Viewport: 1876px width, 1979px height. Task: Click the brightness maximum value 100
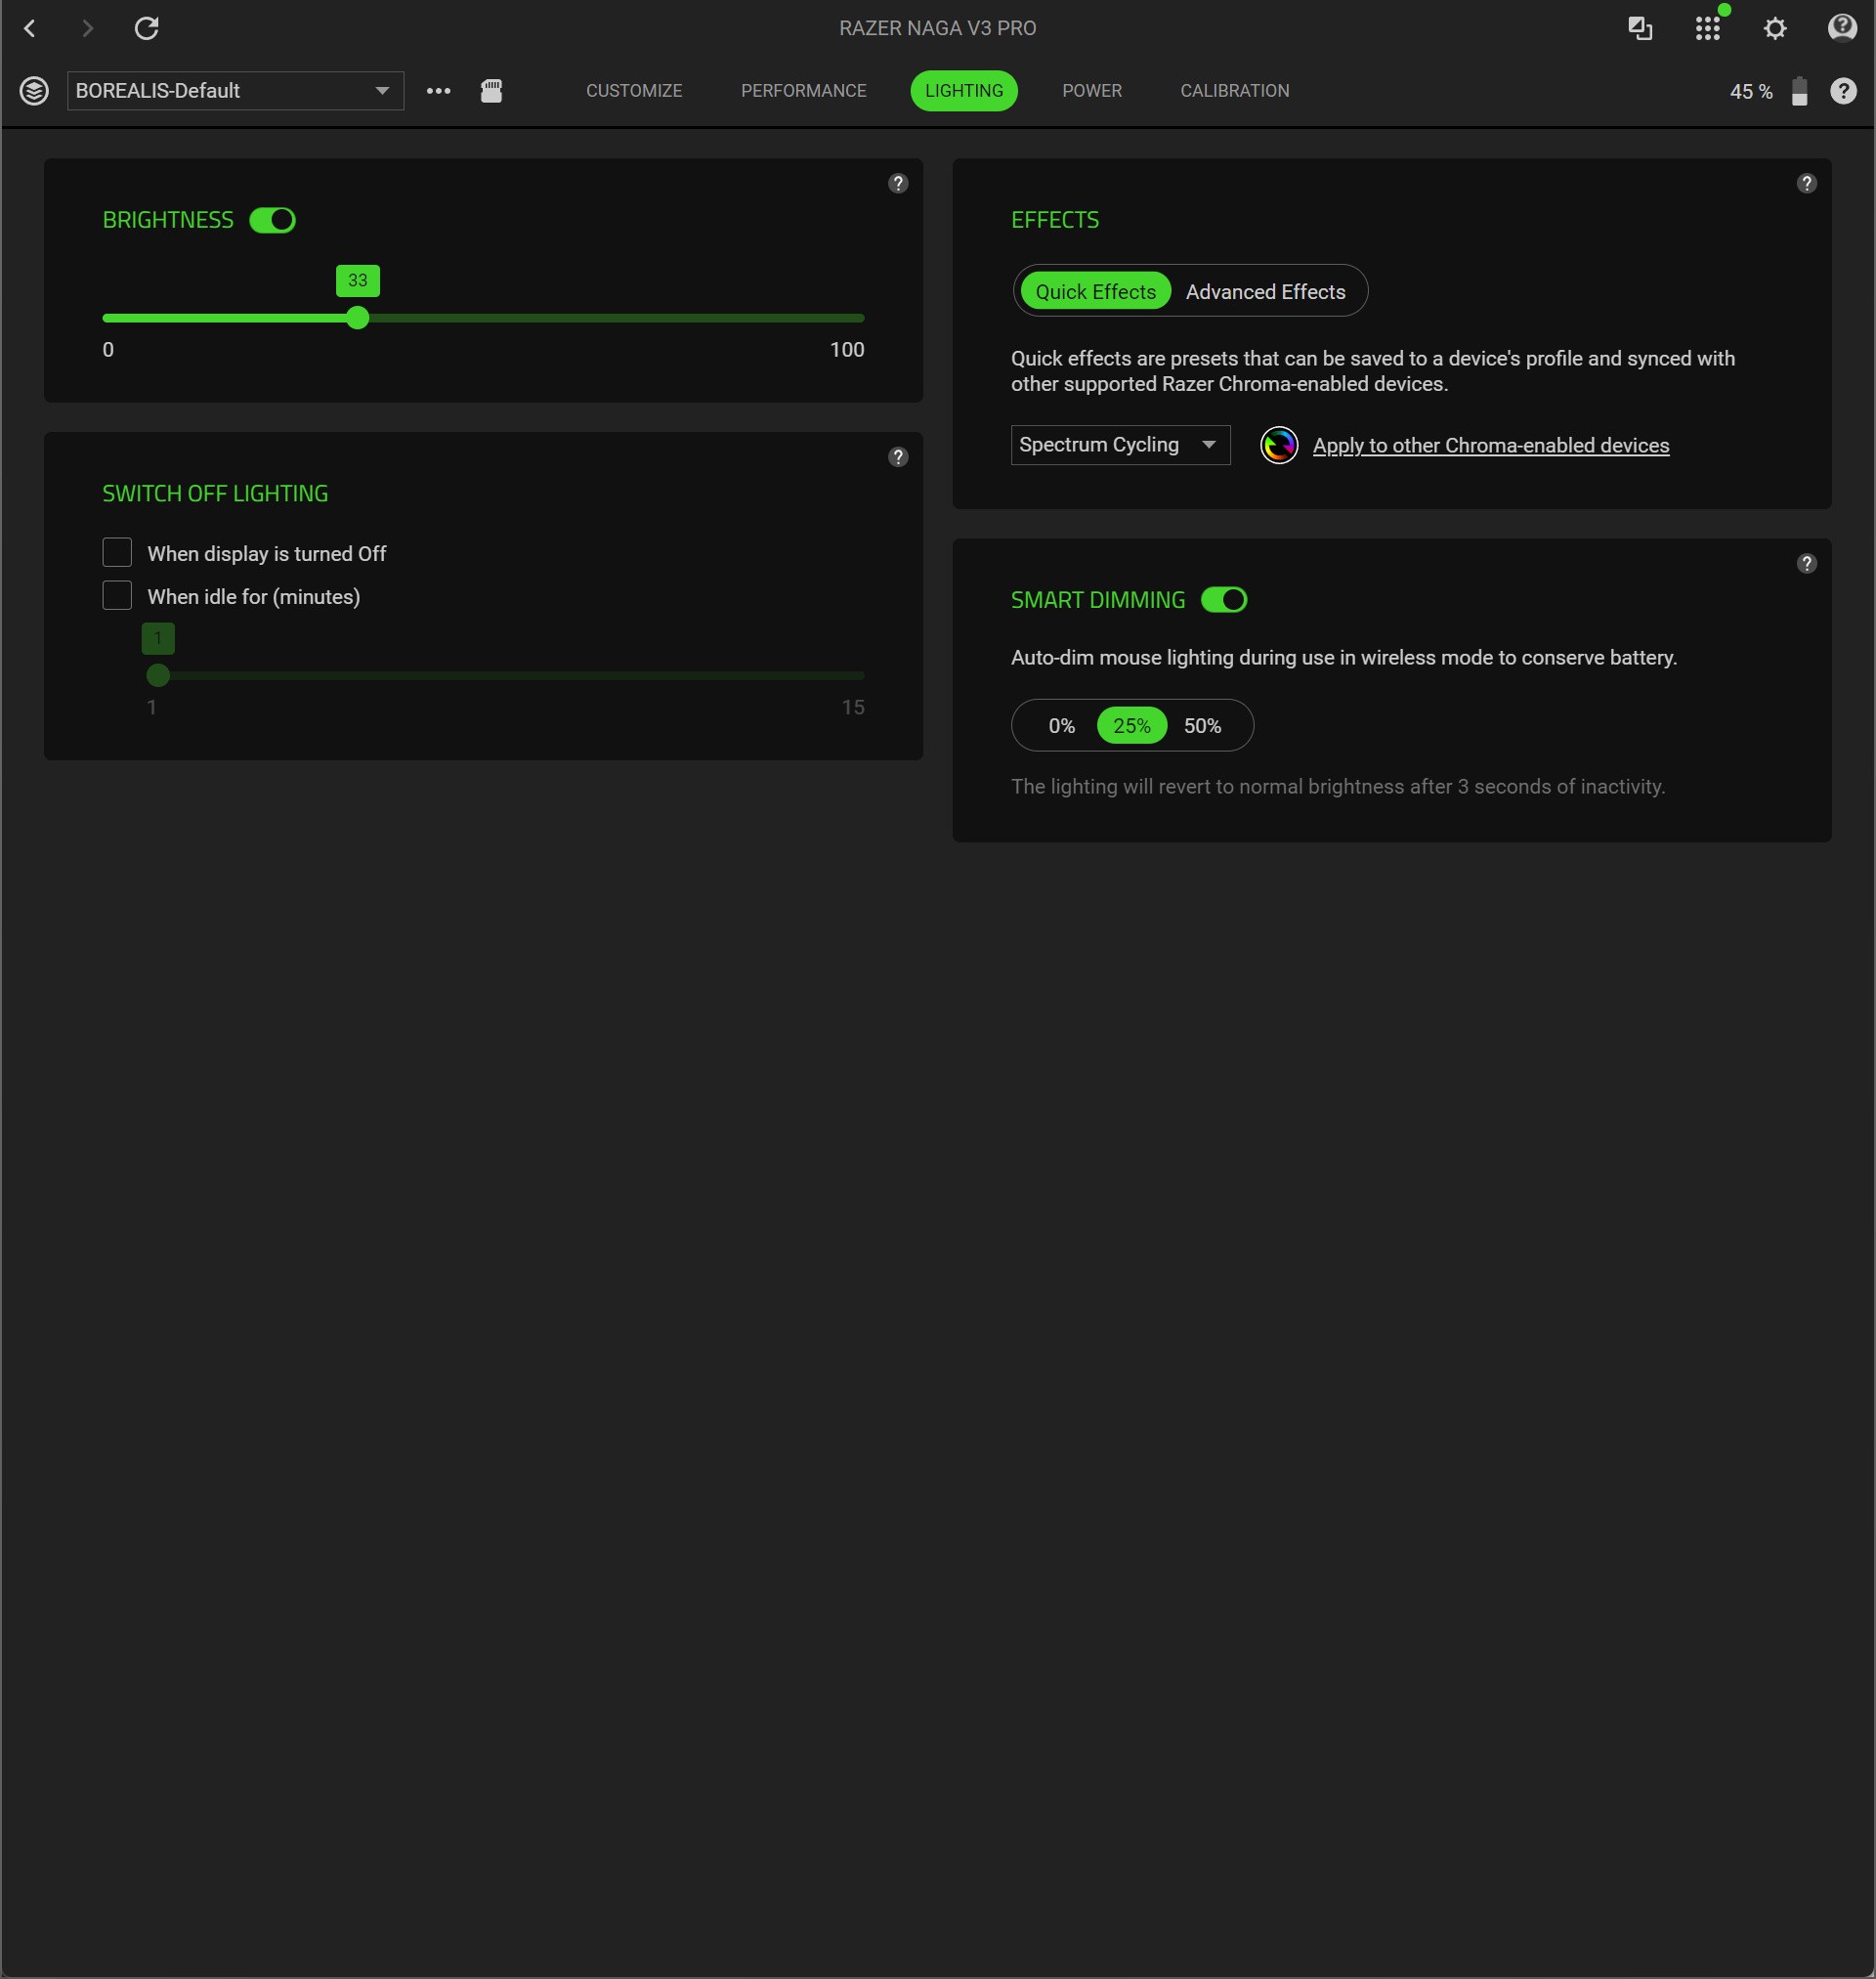pyautogui.click(x=847, y=350)
